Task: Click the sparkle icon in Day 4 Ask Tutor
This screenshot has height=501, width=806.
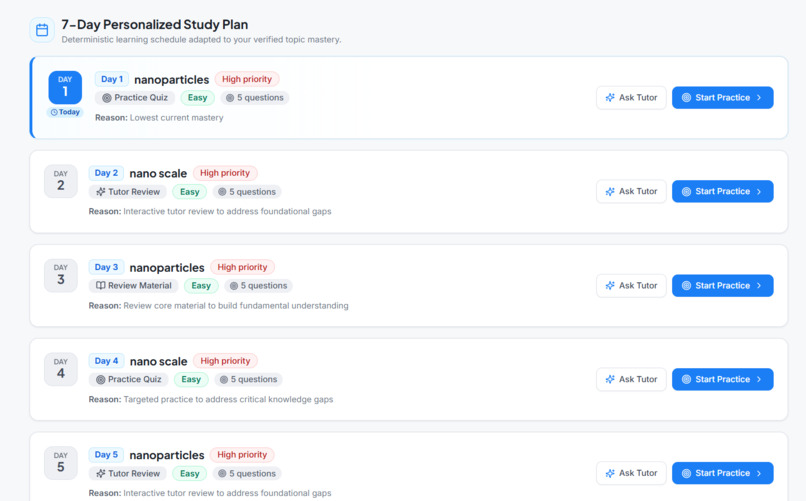Action: [610, 379]
